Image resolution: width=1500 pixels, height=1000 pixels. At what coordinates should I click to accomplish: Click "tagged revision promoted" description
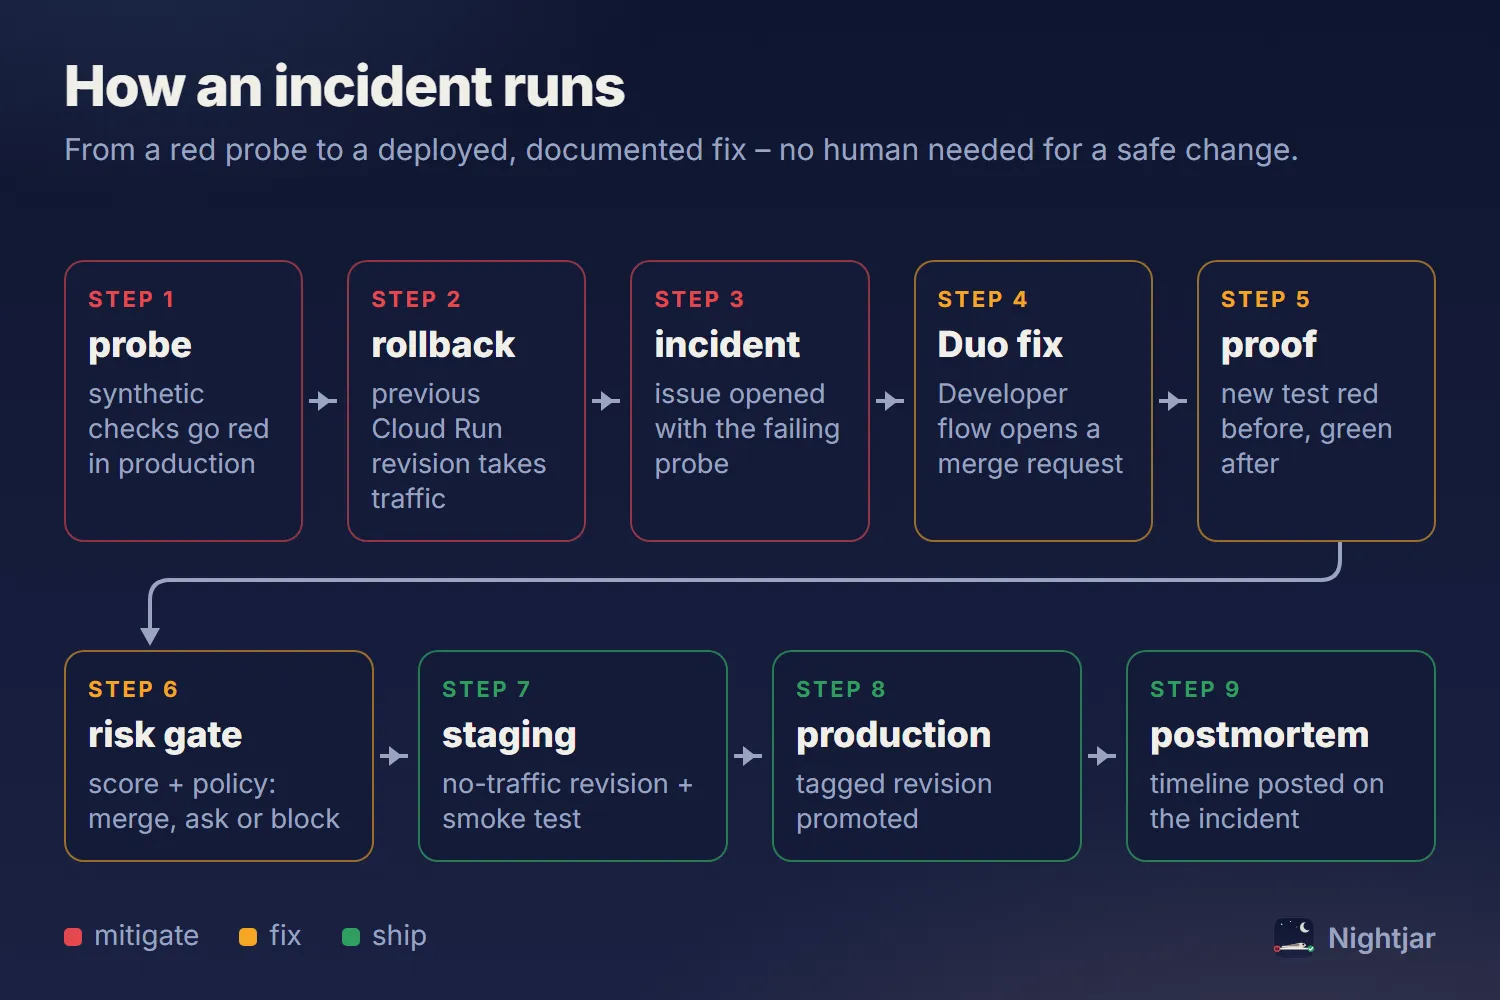coord(894,801)
